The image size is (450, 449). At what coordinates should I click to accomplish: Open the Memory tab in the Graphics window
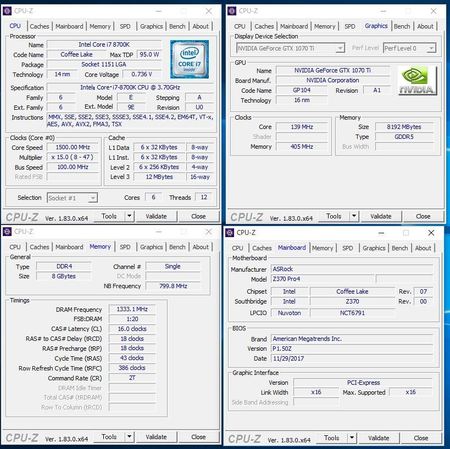click(x=325, y=26)
